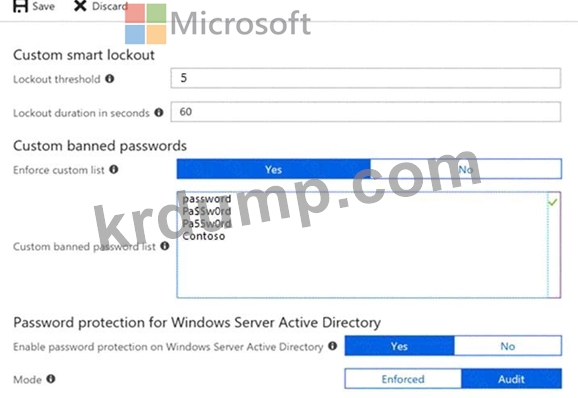The height and width of the screenshot is (398, 578).
Task: Switch Mode to Enforced
Action: (403, 379)
